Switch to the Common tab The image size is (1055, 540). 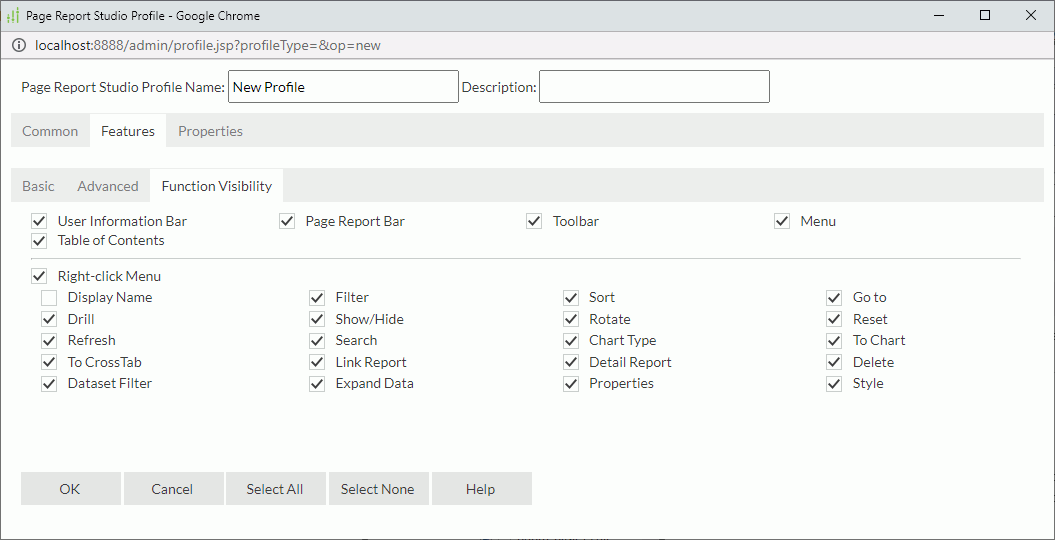pyautogui.click(x=50, y=131)
